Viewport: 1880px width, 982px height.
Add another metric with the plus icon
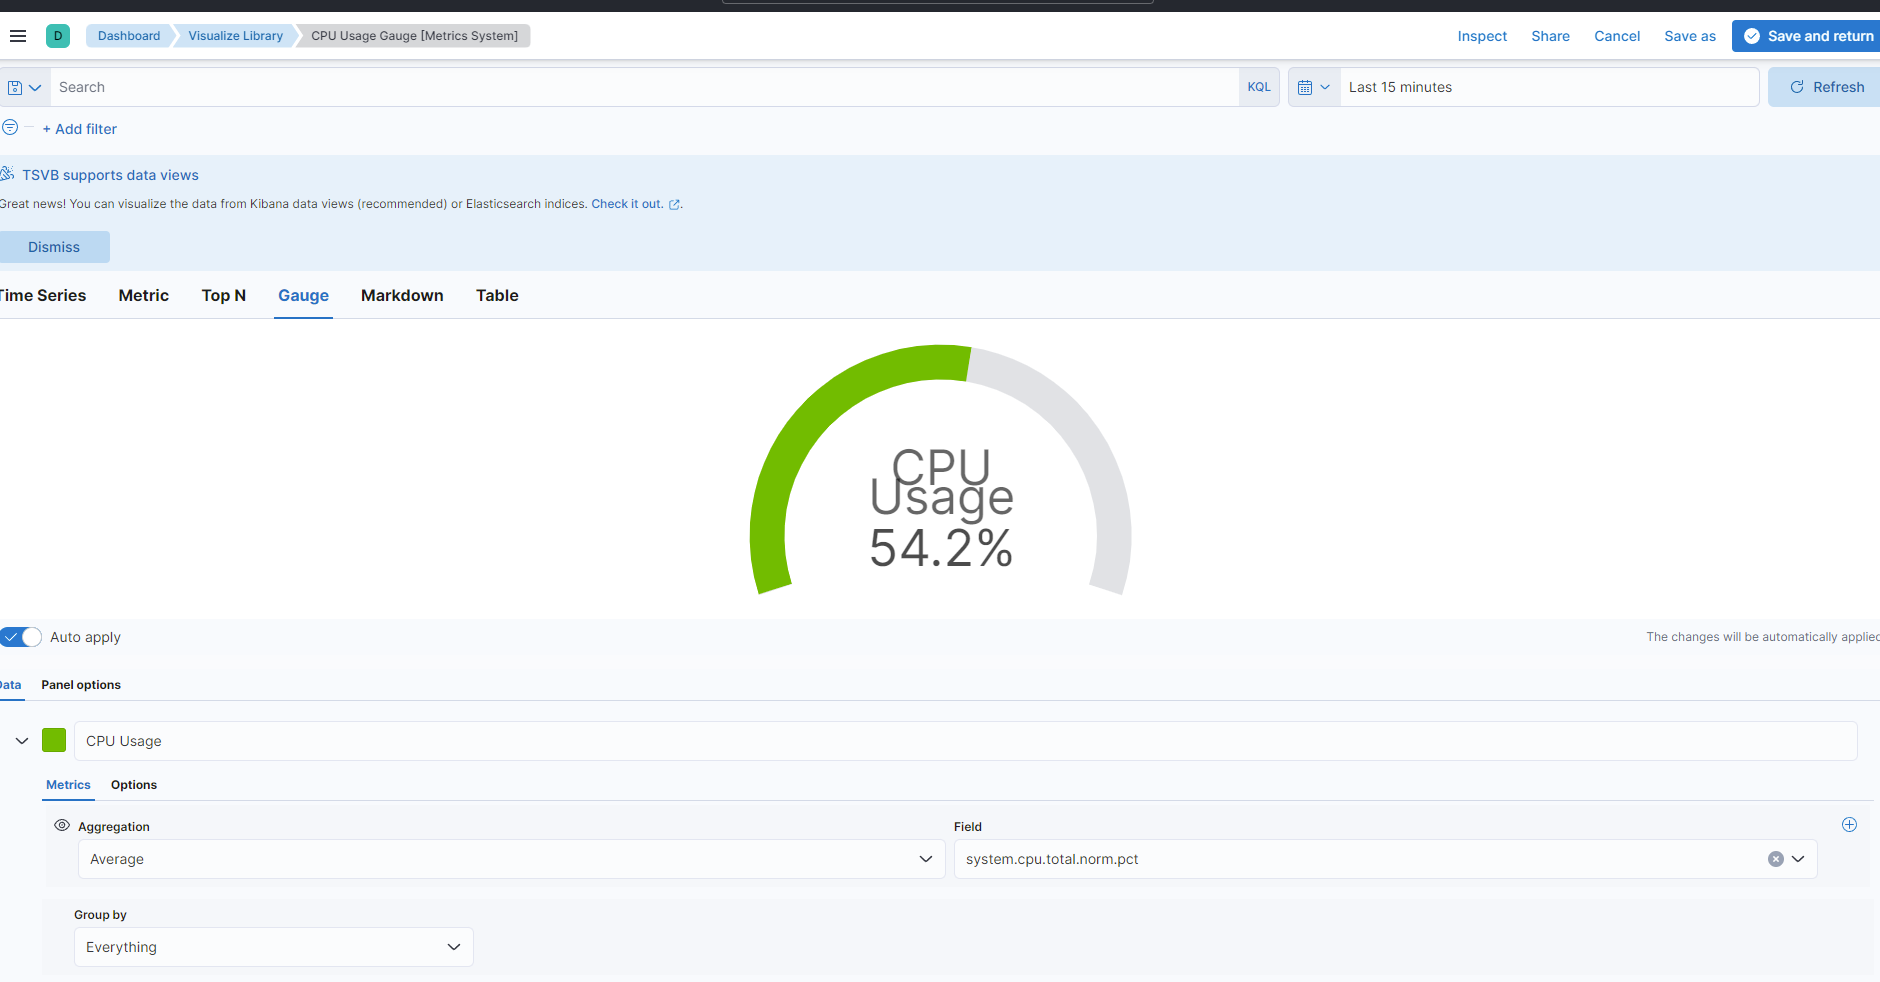pyautogui.click(x=1850, y=825)
